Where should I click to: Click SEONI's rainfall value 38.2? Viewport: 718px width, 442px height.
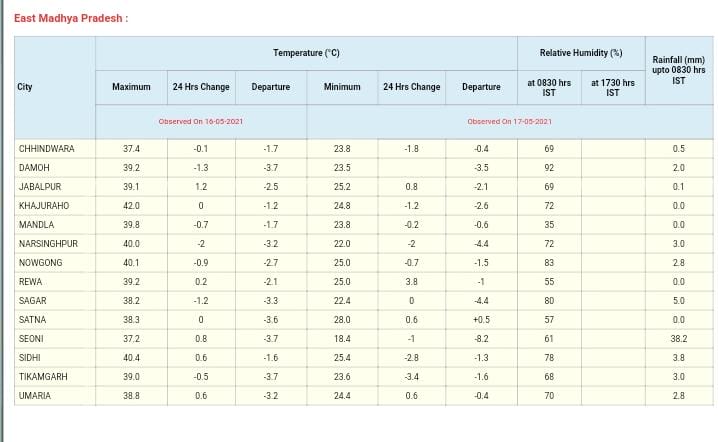(679, 339)
